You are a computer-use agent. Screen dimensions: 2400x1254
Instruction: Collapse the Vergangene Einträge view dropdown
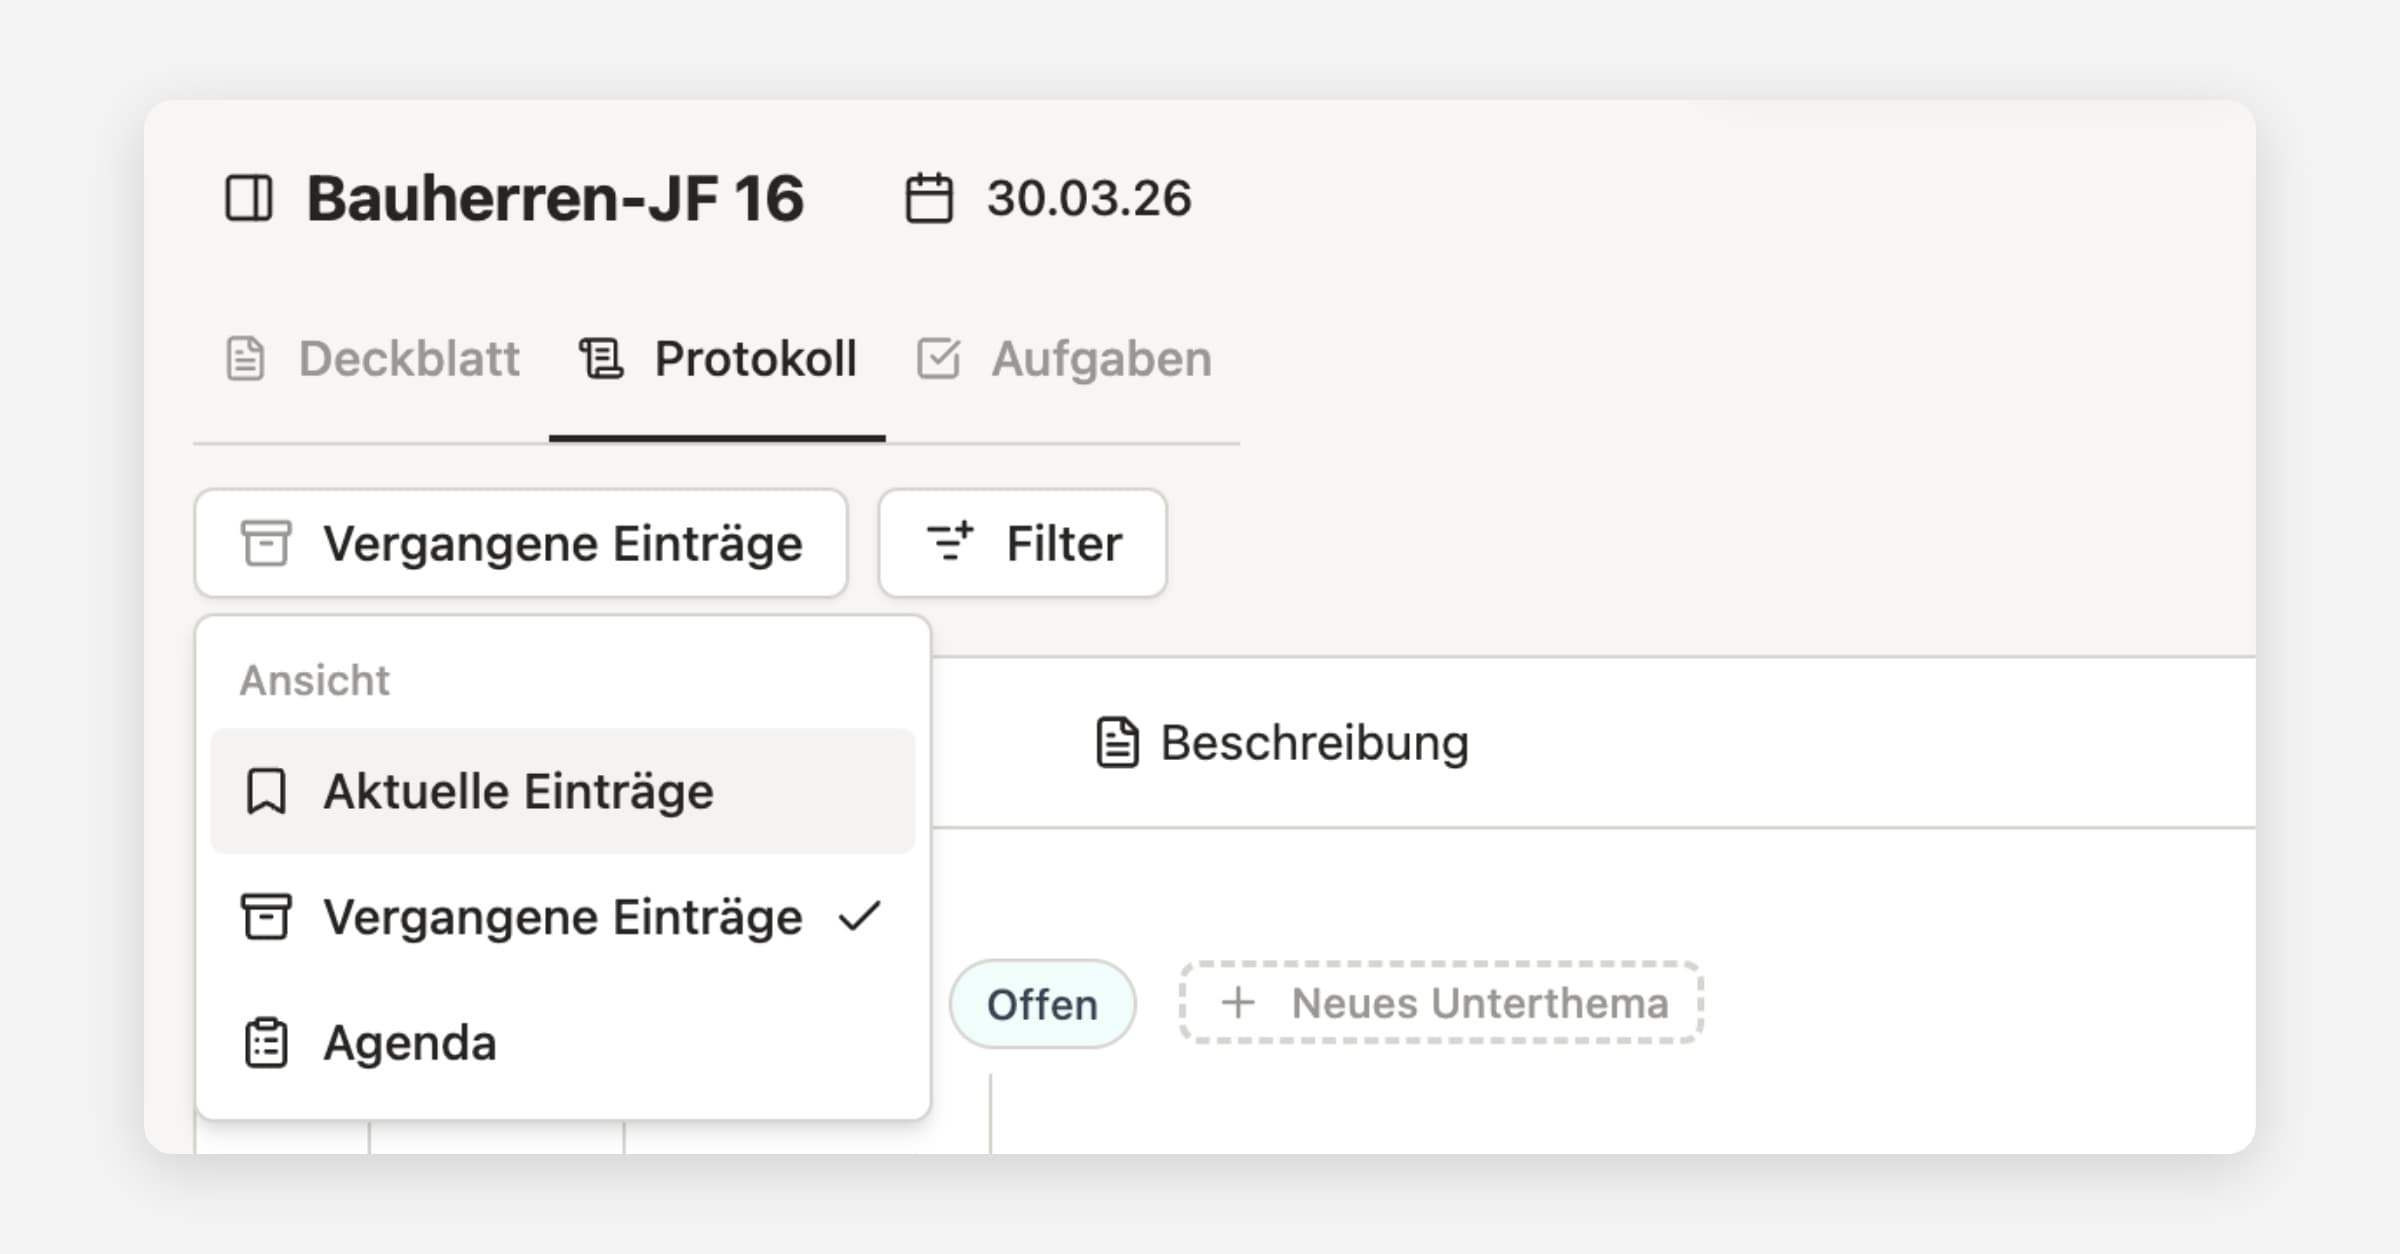pyautogui.click(x=521, y=544)
